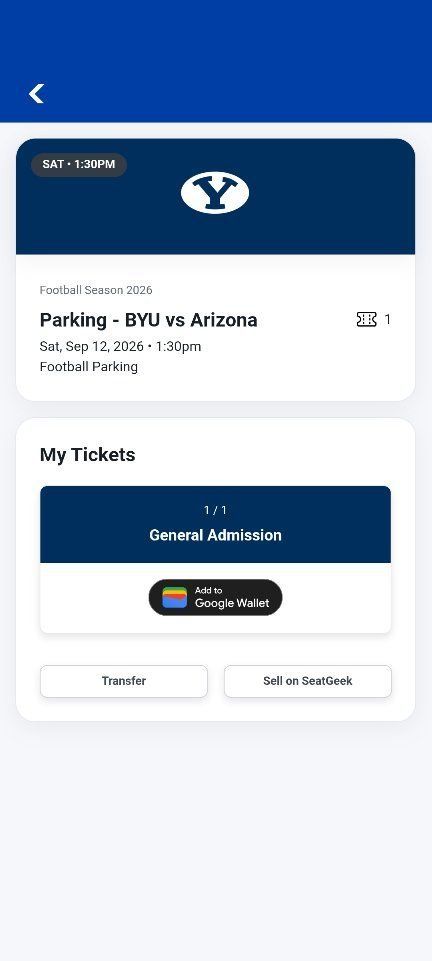
Task: Click the blue top header bar
Action: pyautogui.click(x=216, y=61)
